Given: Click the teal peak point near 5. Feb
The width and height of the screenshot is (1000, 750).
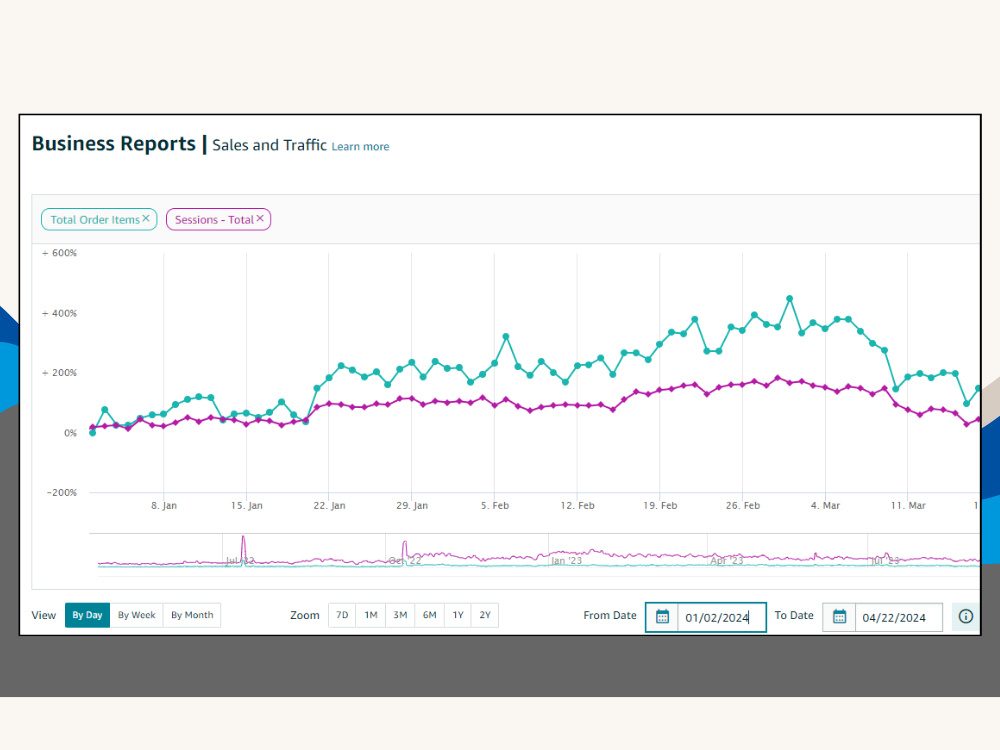Looking at the screenshot, I should click(506, 336).
